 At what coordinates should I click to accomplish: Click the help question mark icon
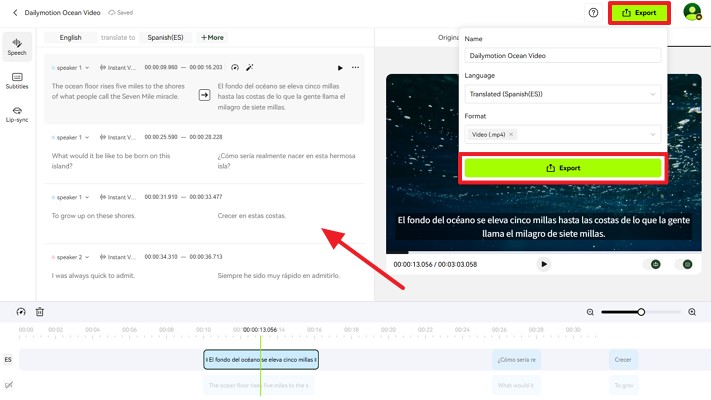(593, 13)
